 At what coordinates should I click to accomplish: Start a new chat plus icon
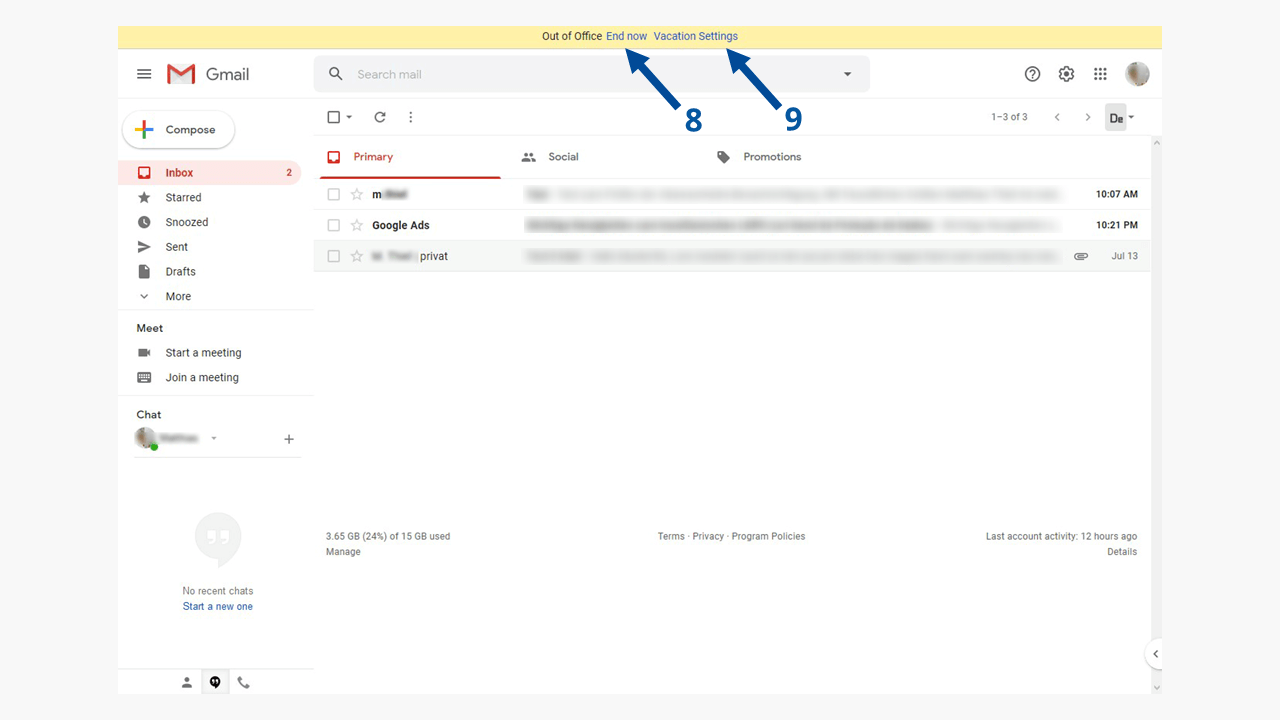289,439
